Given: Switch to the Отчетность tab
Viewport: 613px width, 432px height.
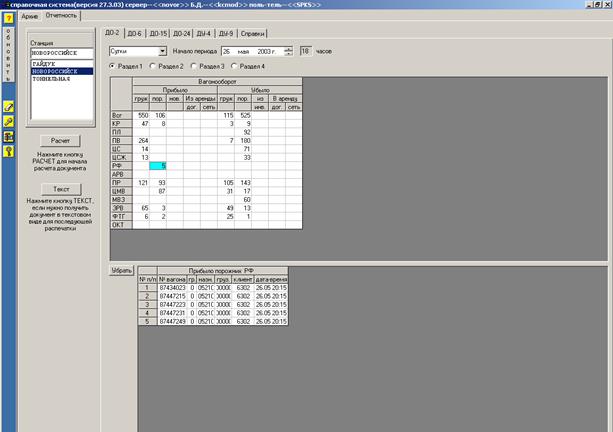Looking at the screenshot, I should [x=61, y=15].
